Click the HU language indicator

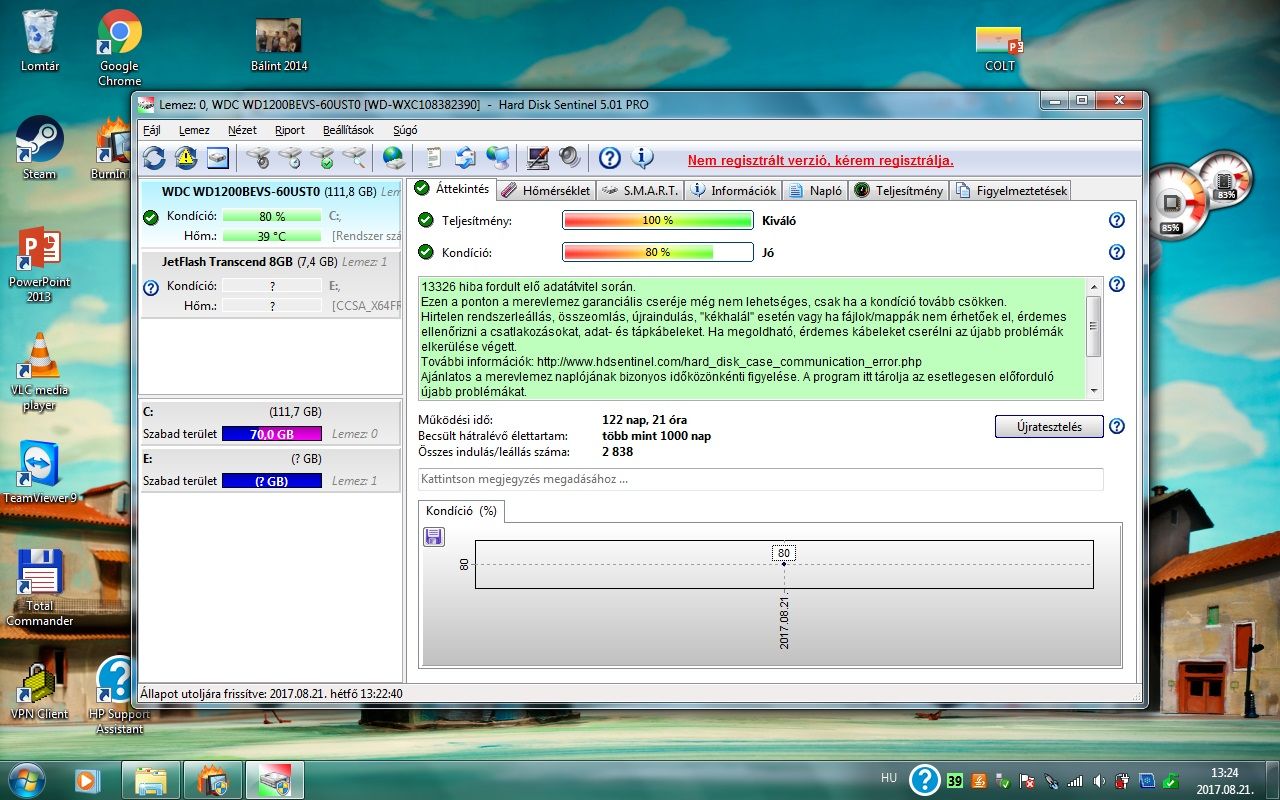click(x=889, y=777)
